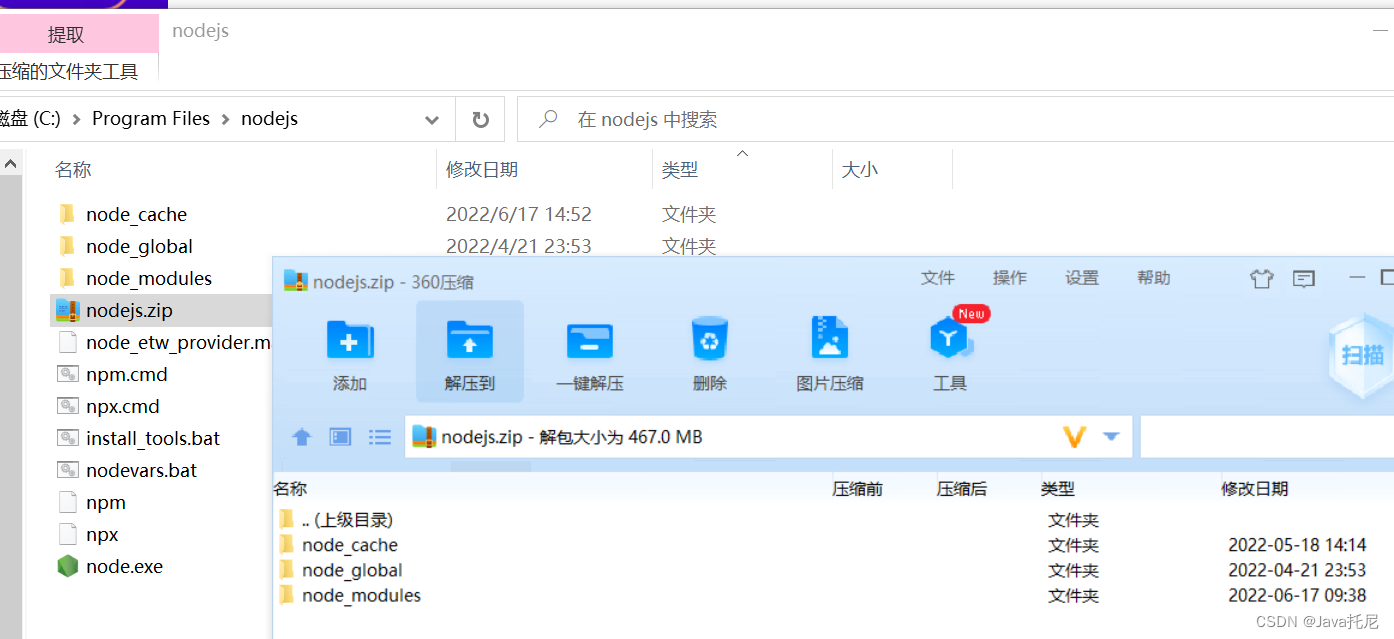The image size is (1394, 639).
Task: Select the nodevars.bat file
Action: click(141, 470)
